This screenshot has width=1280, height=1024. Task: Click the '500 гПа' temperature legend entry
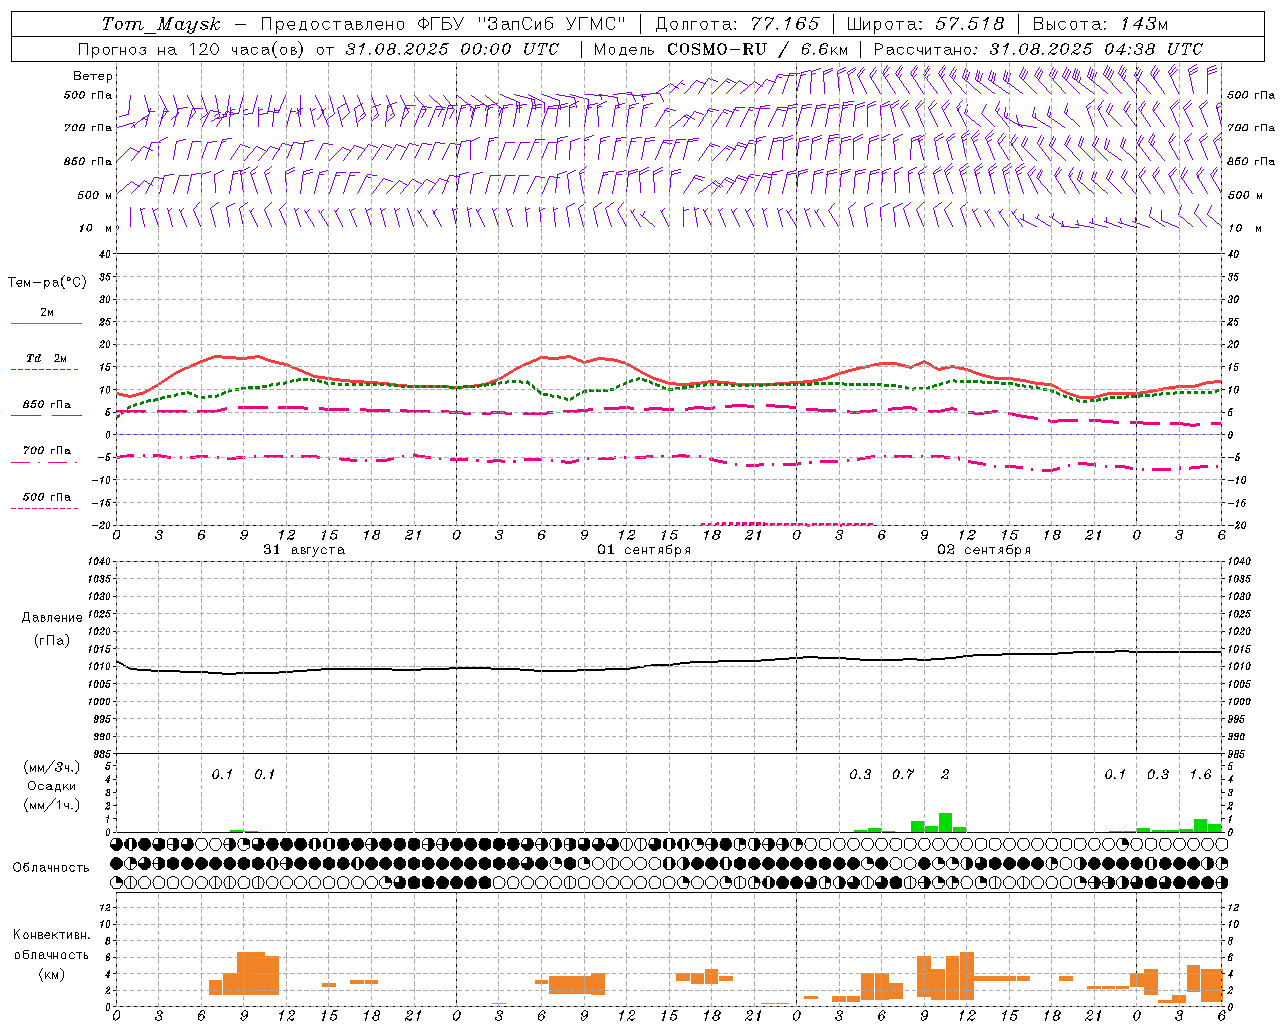47,497
